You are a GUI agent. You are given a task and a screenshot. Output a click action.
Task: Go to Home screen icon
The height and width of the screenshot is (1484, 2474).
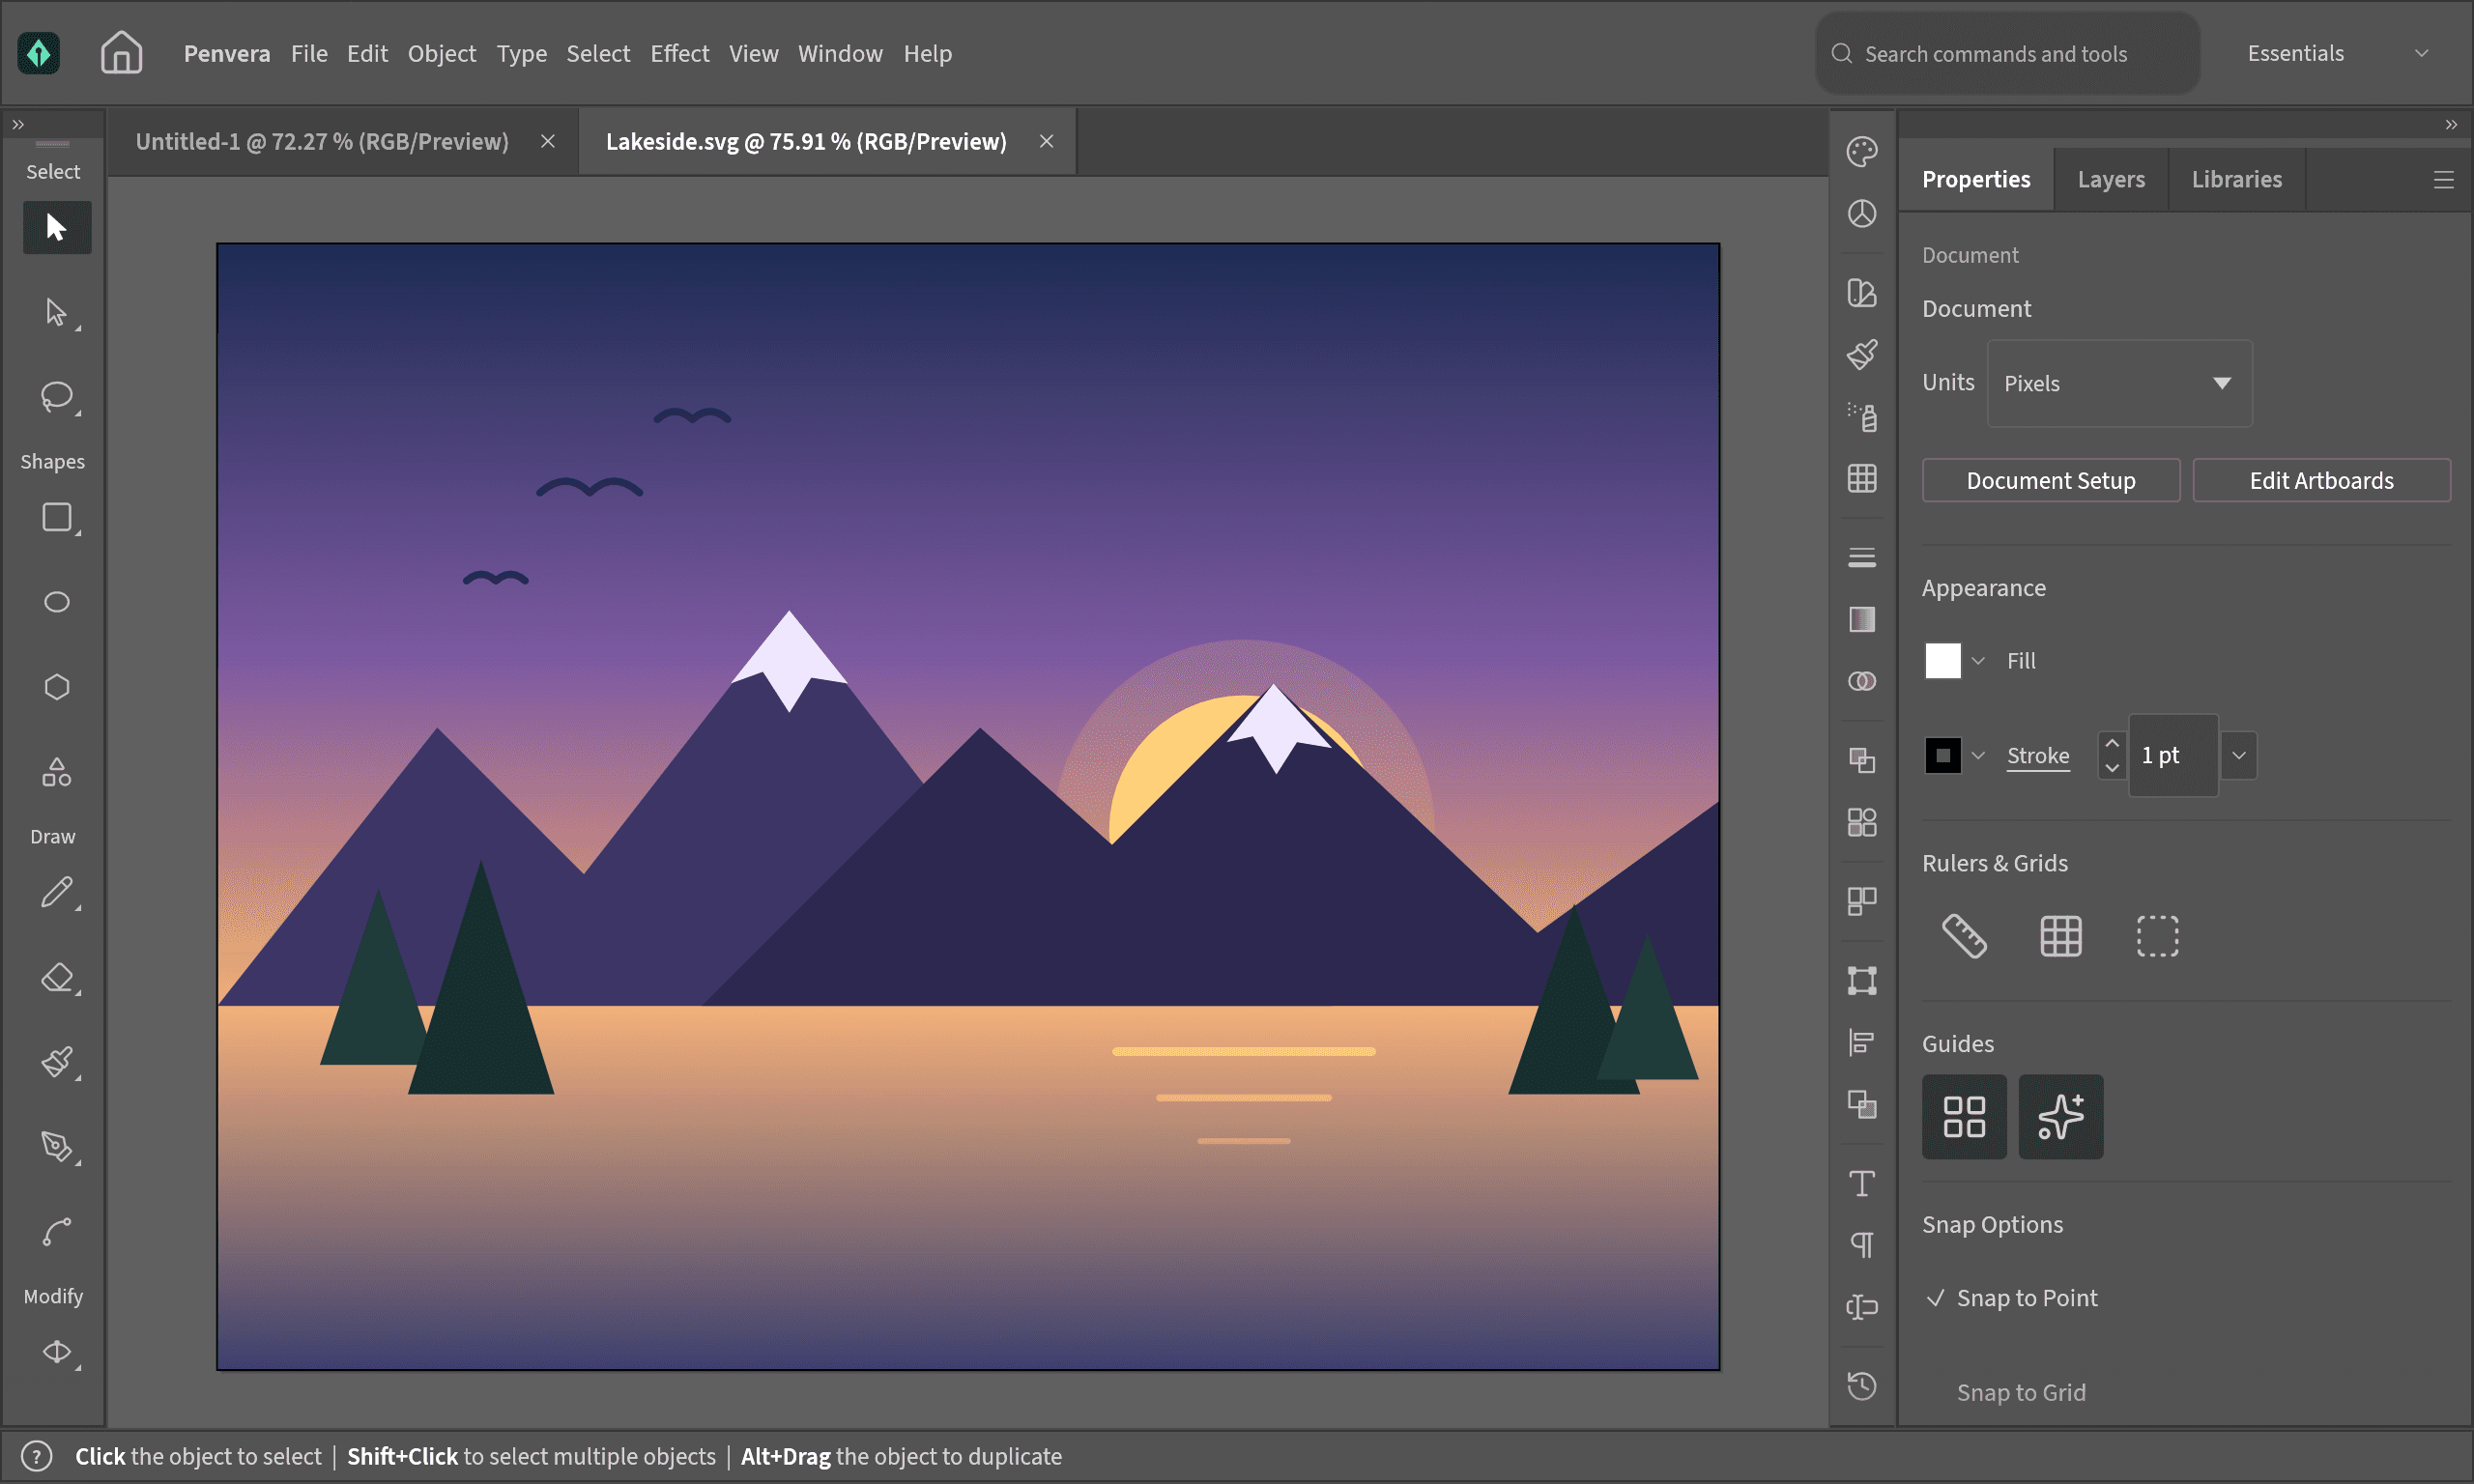121,53
